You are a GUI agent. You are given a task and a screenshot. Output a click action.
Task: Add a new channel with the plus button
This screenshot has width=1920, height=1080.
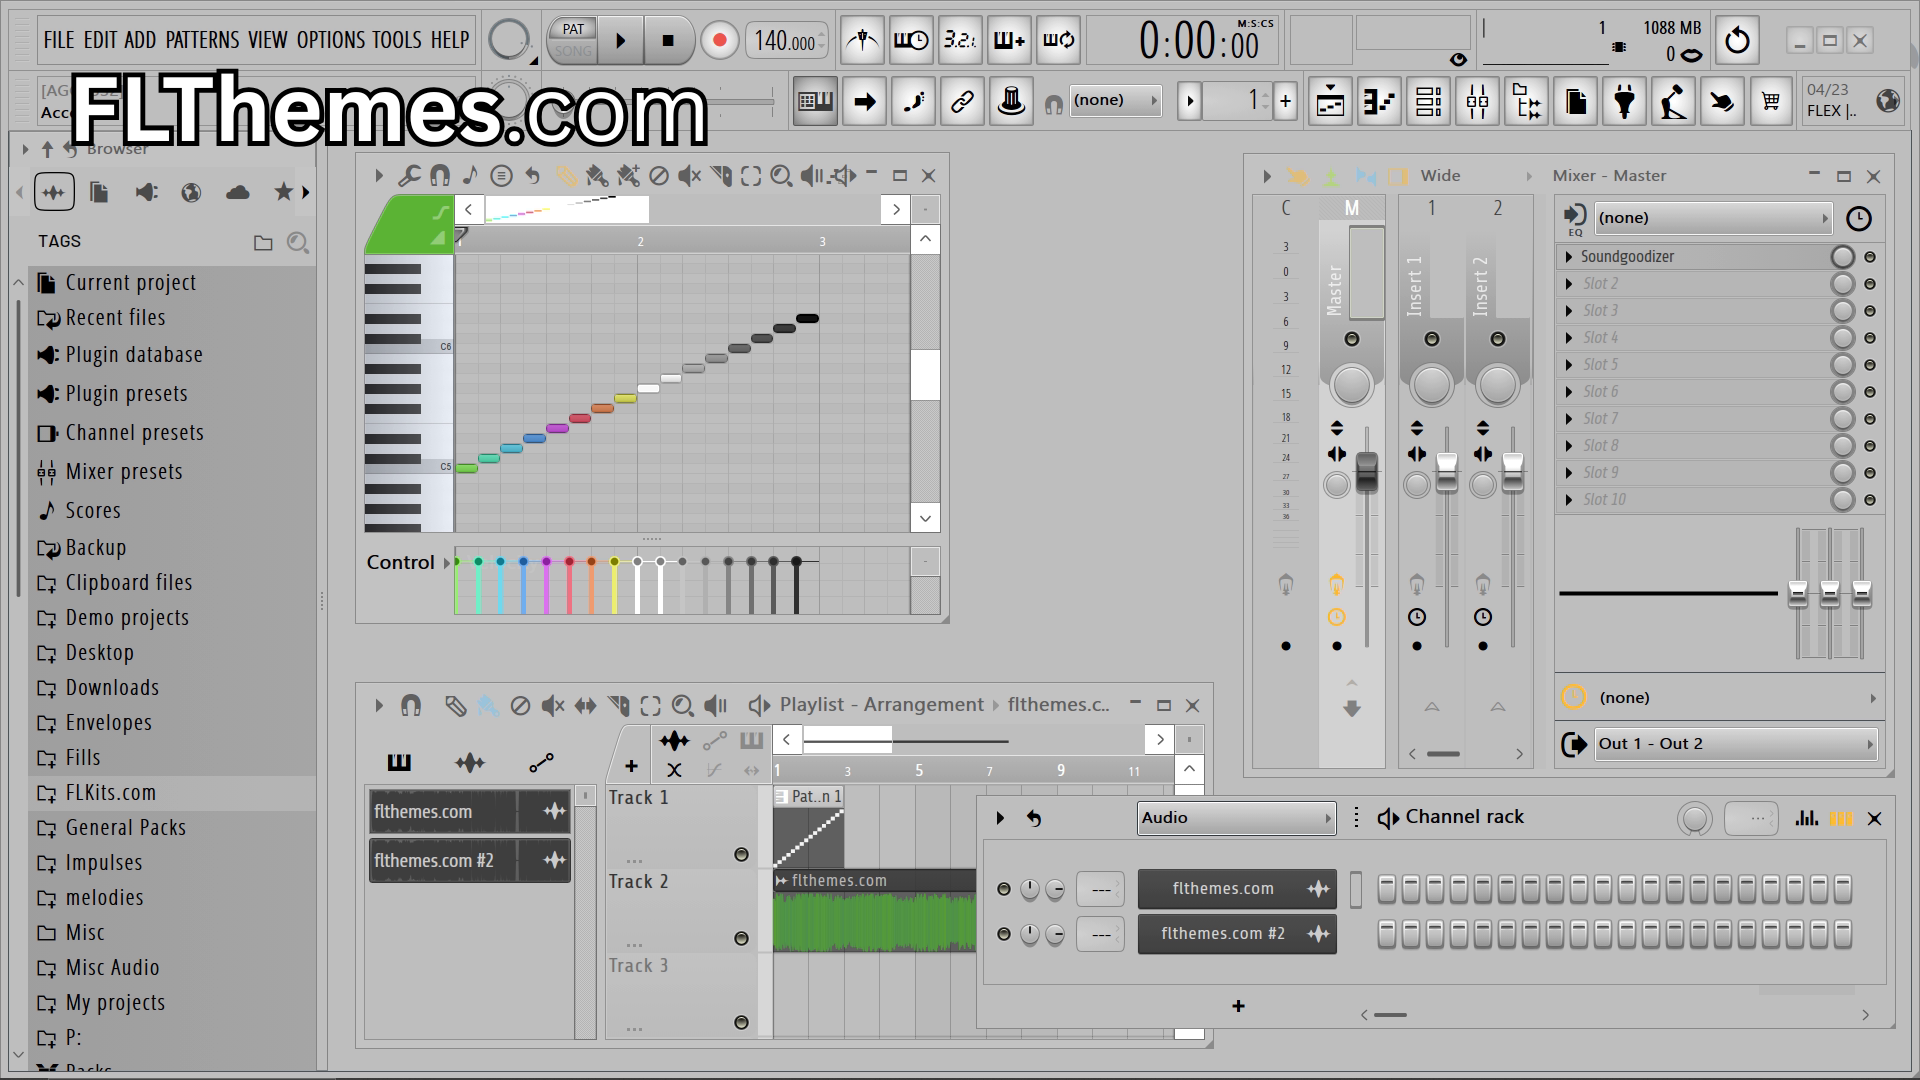coord(1238,1006)
